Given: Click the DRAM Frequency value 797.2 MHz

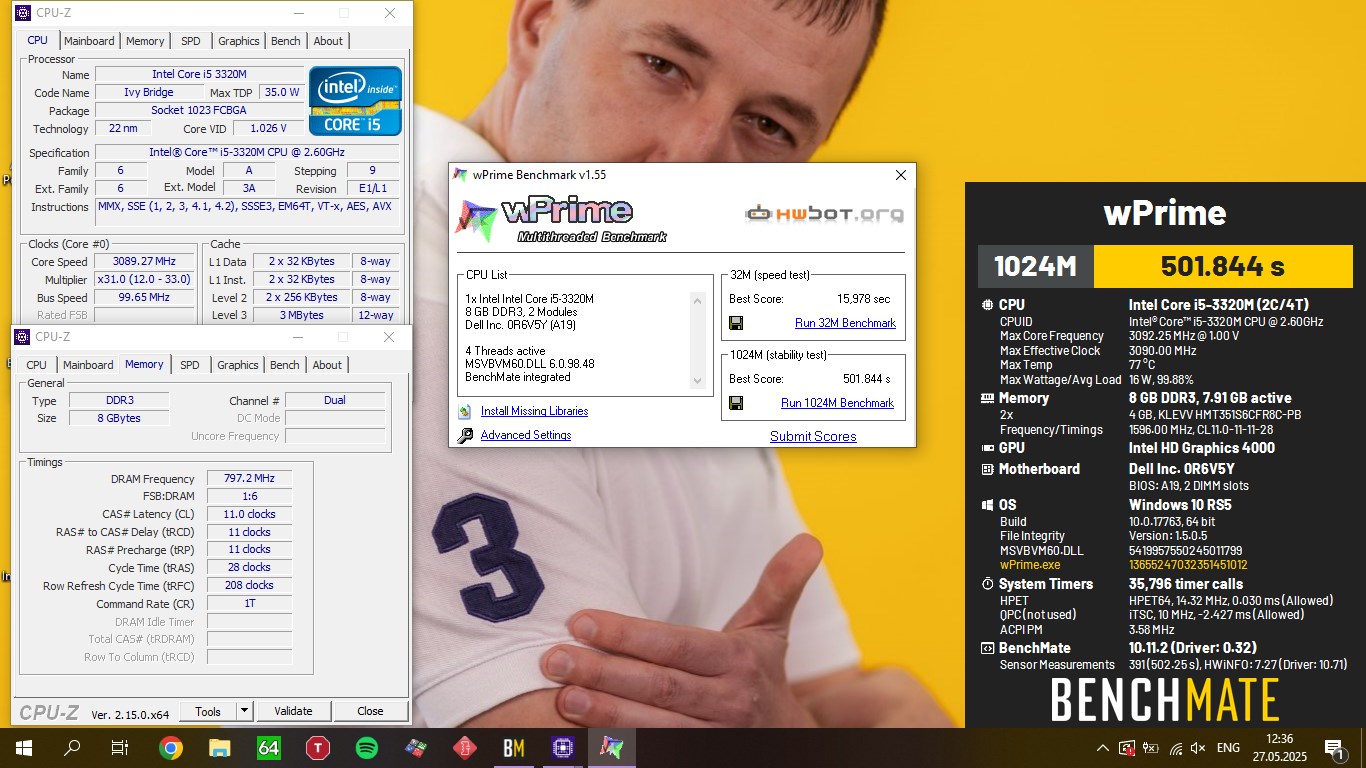Looking at the screenshot, I should pos(249,479).
